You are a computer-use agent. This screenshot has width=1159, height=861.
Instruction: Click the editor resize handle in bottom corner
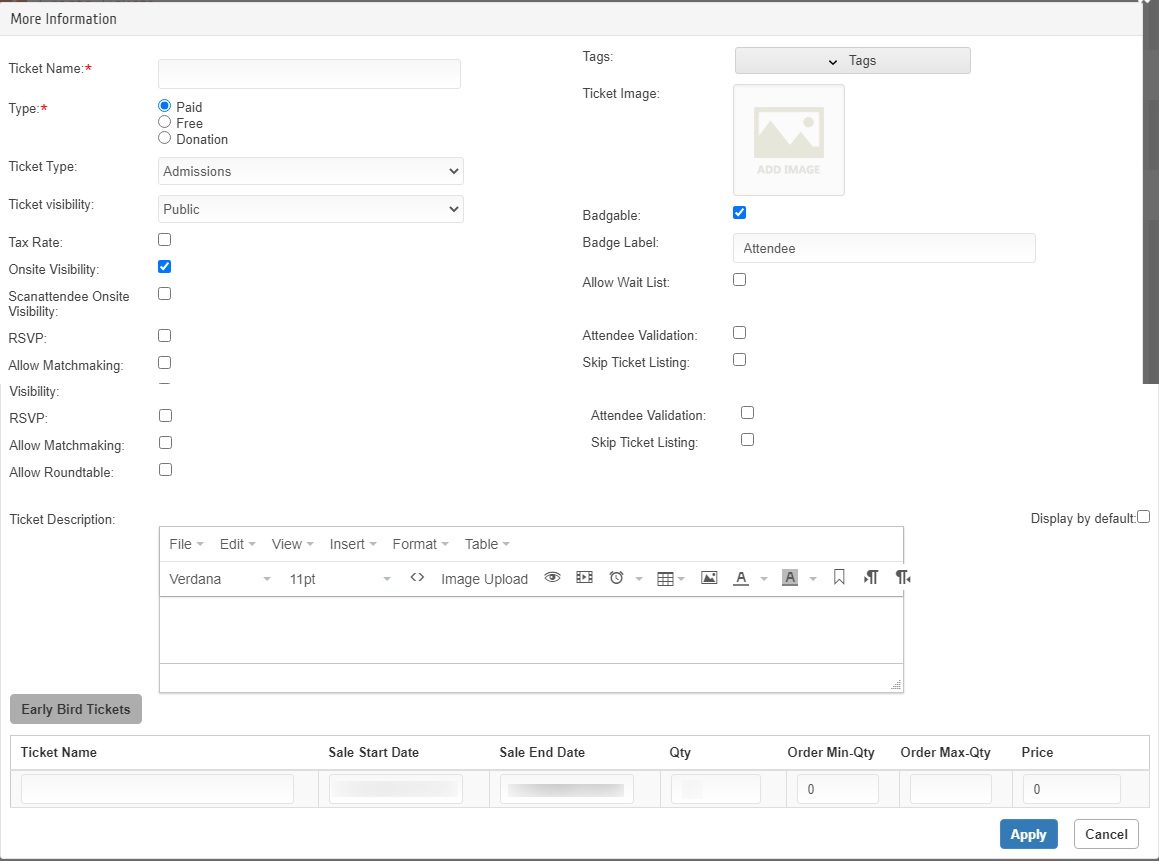(897, 685)
